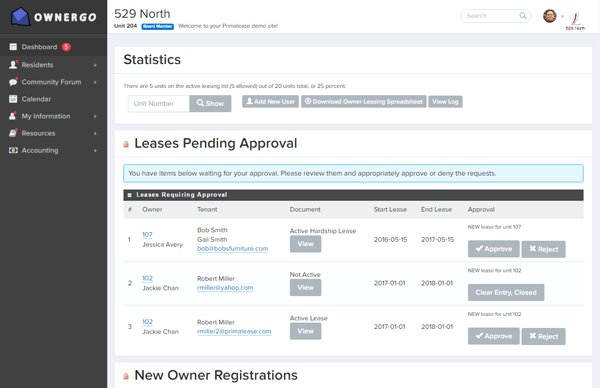Approve the lease for Jessica Avery

[494, 249]
